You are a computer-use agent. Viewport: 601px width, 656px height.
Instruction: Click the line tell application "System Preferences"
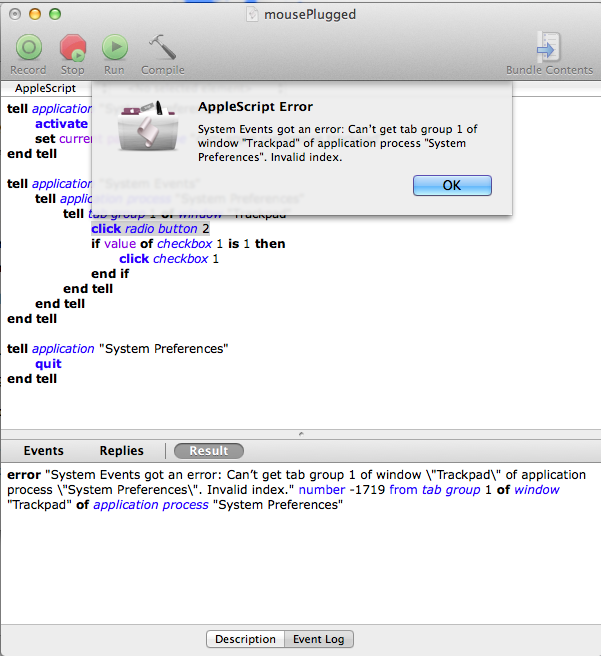coord(118,348)
